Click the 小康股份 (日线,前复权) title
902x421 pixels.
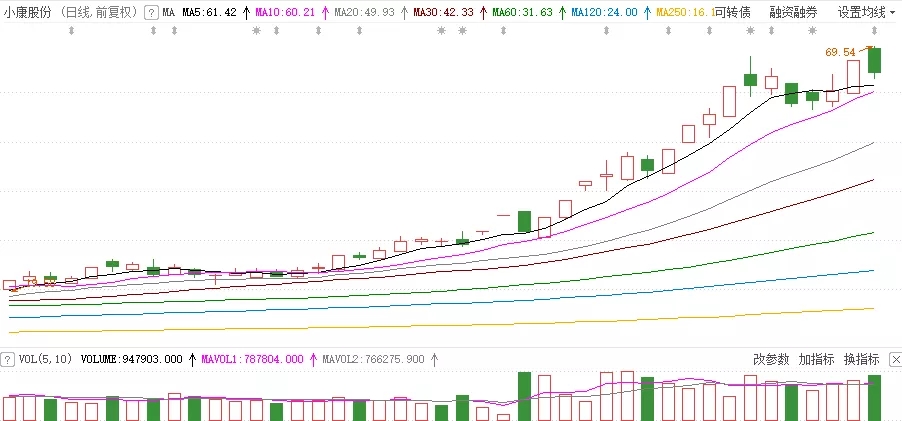71,12
